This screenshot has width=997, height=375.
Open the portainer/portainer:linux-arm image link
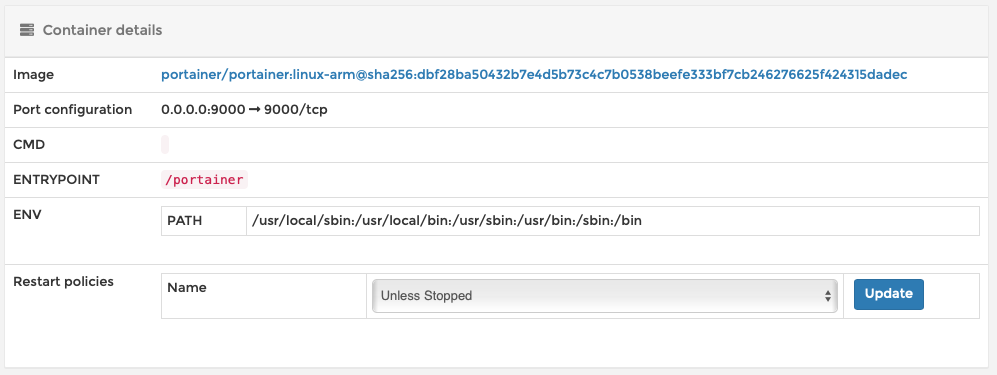coord(534,75)
